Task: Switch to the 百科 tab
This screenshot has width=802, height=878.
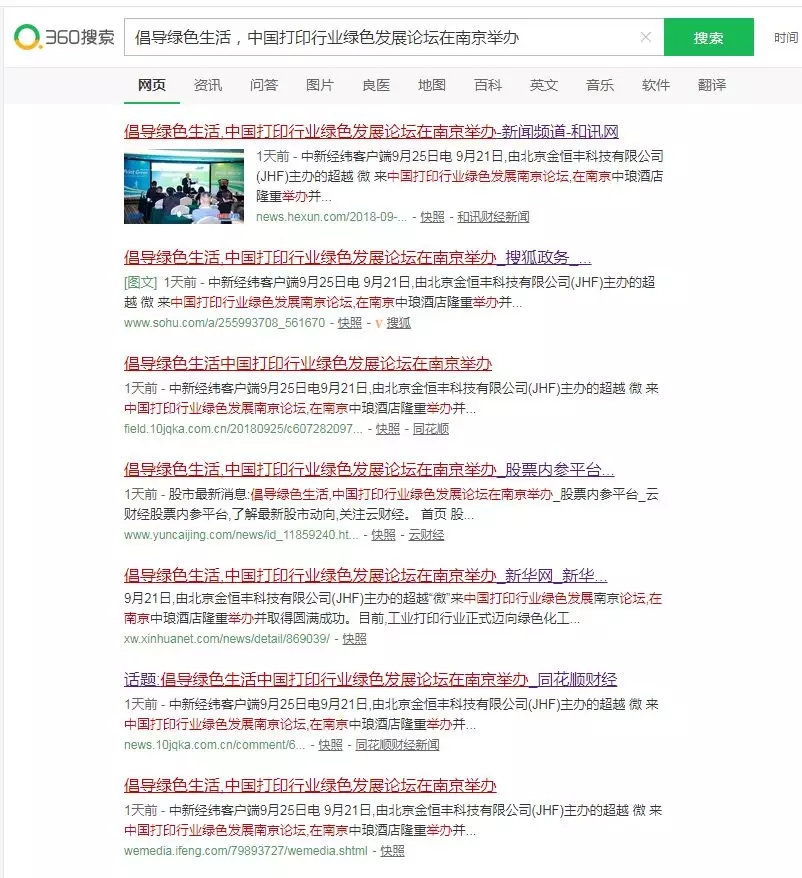Action: click(488, 85)
